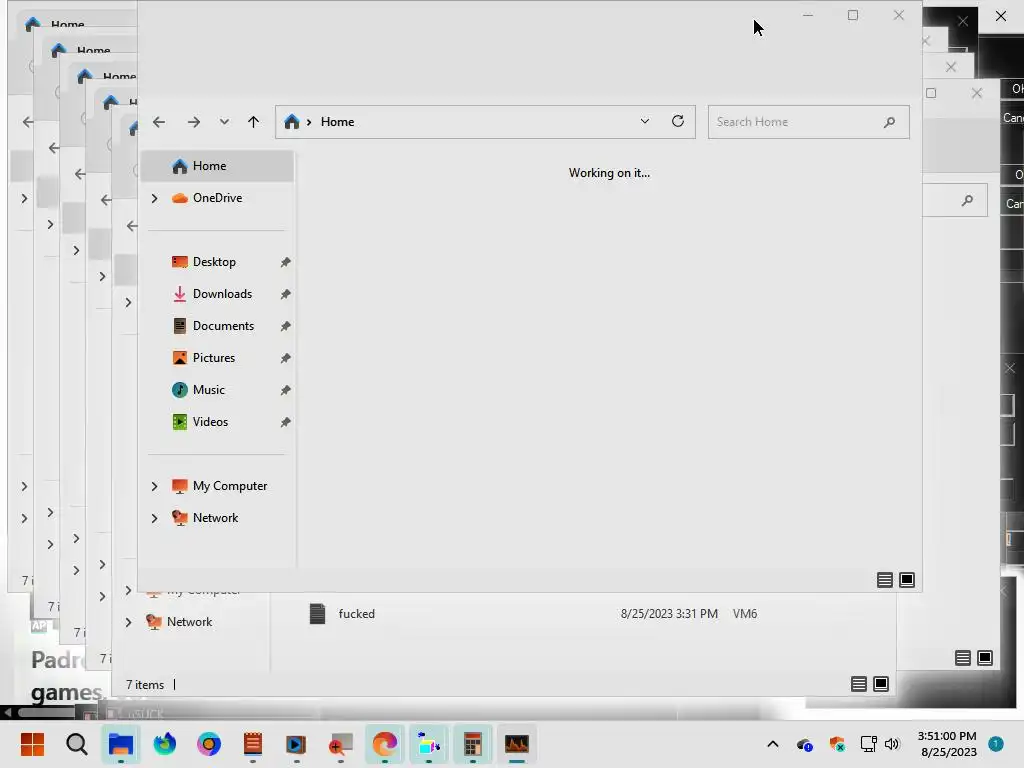Go back in front Home window
Image resolution: width=1024 pixels, height=768 pixels.
pos(159,122)
